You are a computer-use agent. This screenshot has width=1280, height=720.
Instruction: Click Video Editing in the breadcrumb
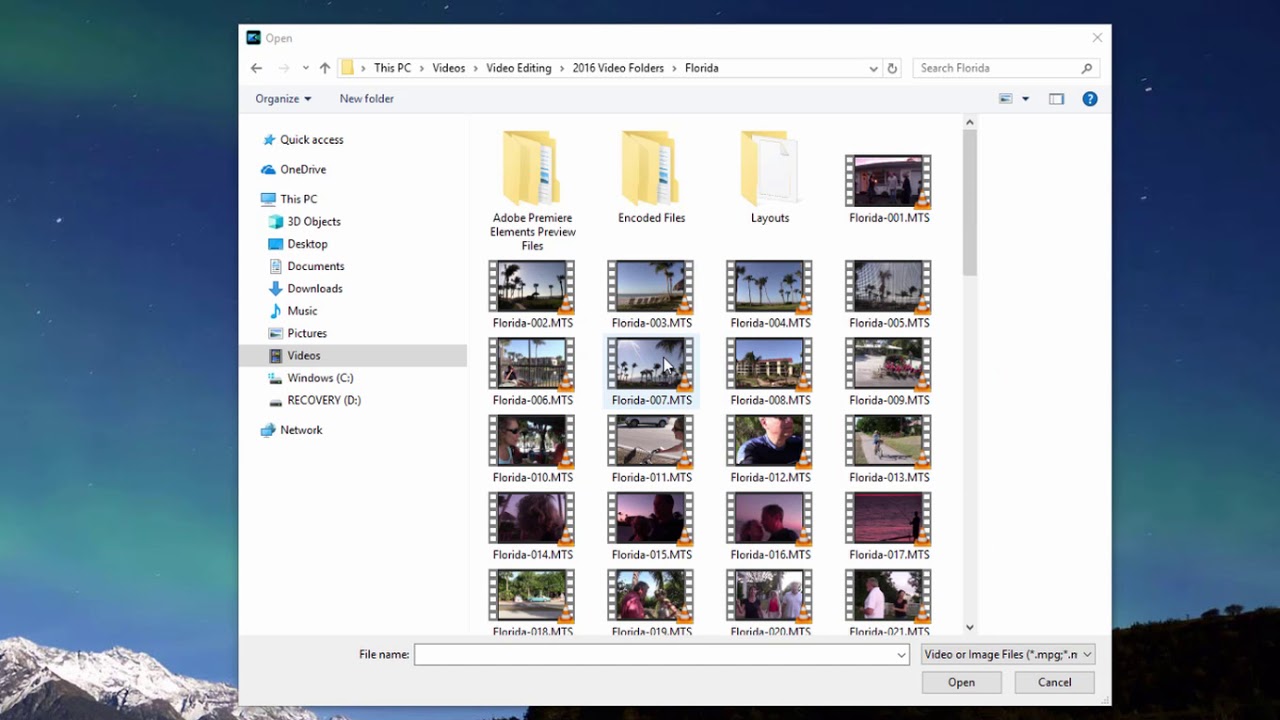click(x=518, y=68)
